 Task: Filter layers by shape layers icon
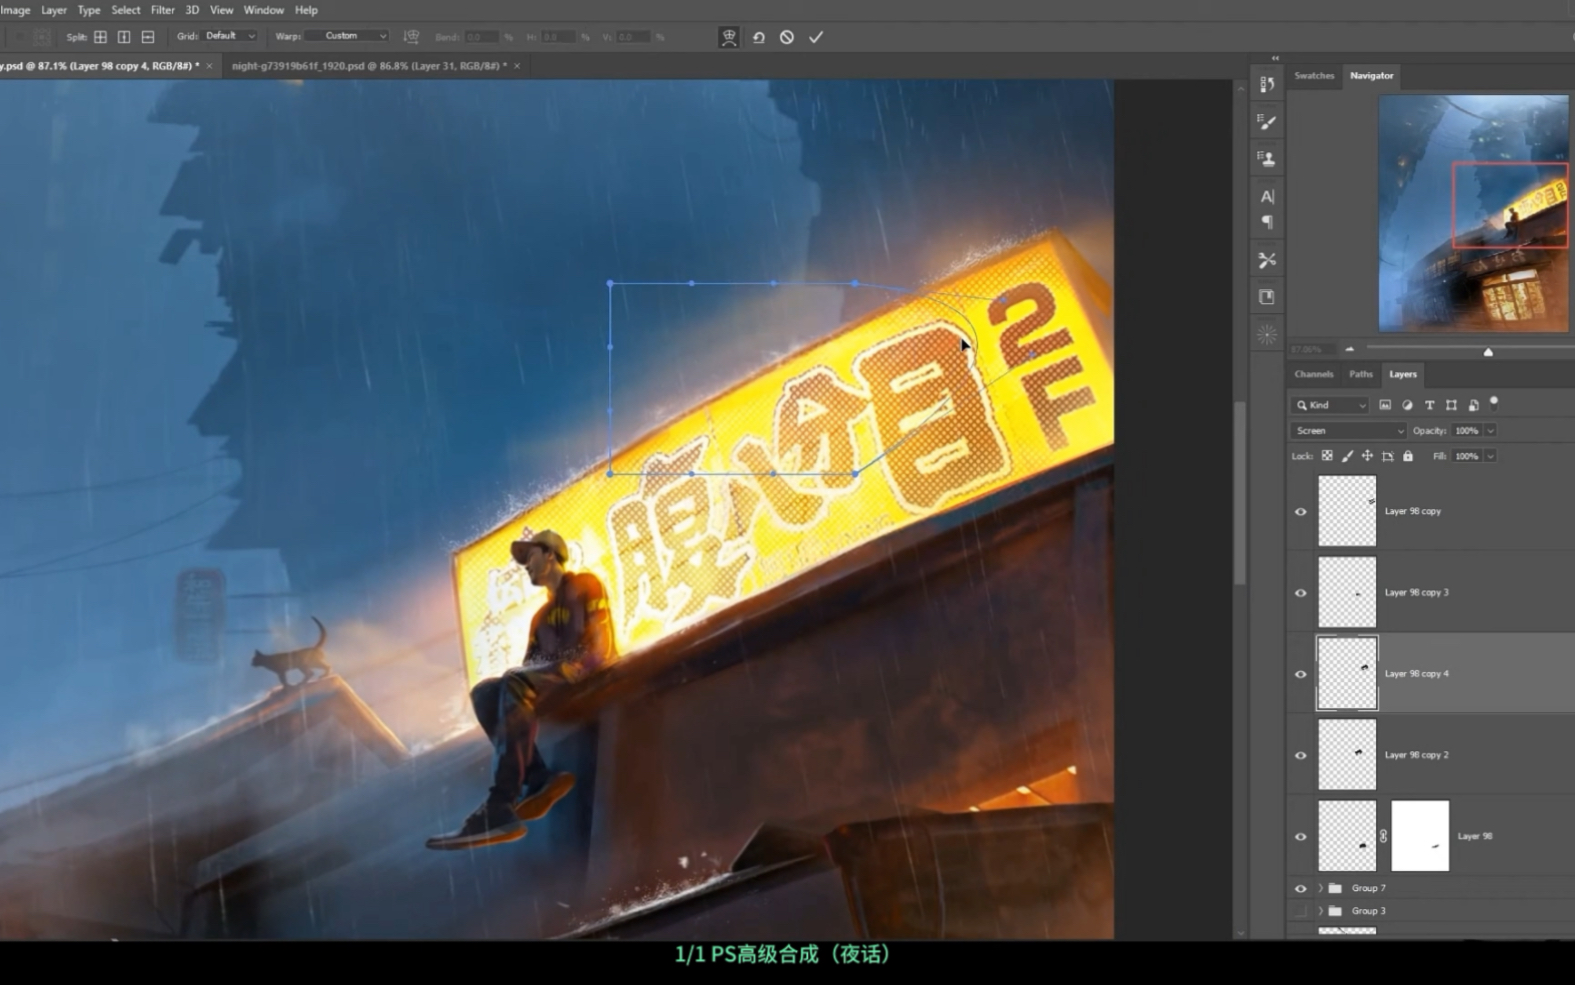(1451, 405)
